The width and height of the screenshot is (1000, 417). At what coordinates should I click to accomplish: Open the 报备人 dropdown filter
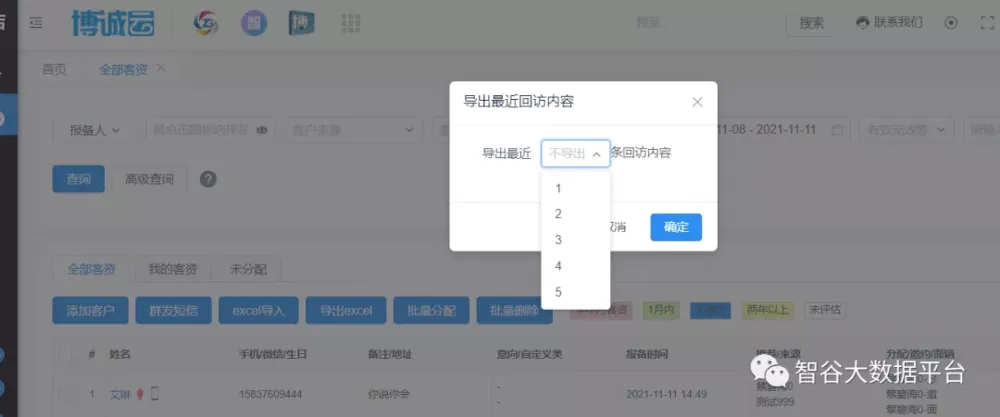[x=94, y=130]
